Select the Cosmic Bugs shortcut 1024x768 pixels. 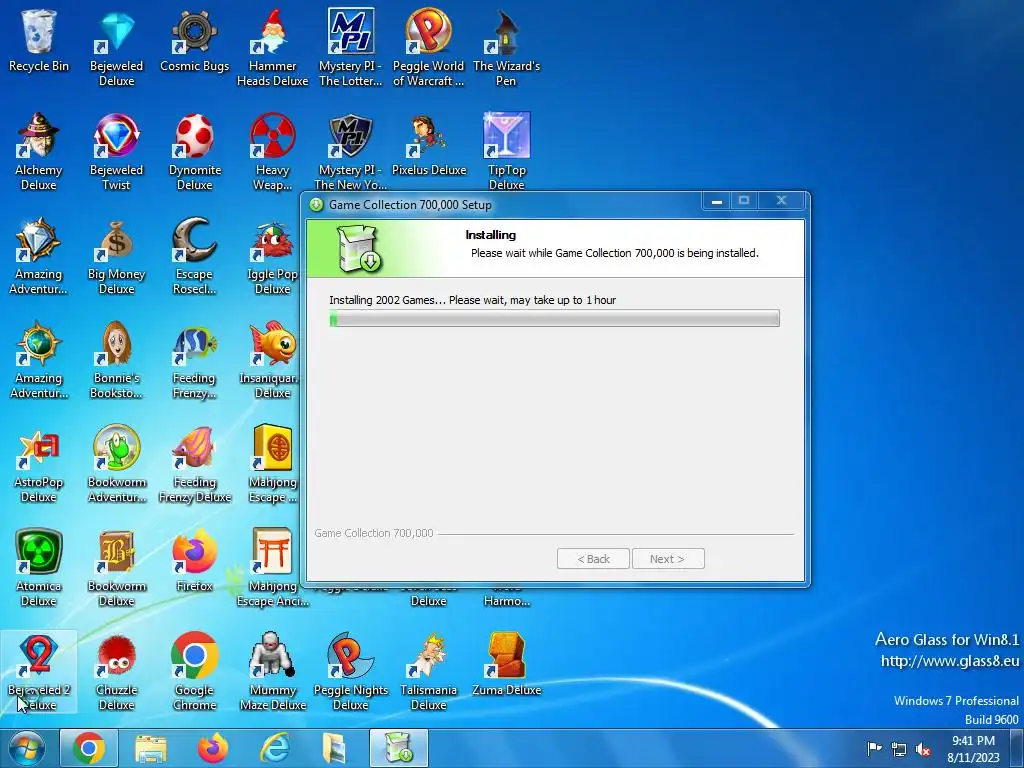tap(195, 40)
